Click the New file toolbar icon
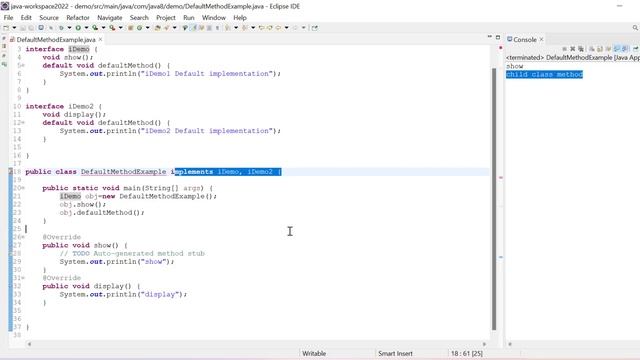Image resolution: width=640 pixels, height=360 pixels. click(x=6, y=28)
